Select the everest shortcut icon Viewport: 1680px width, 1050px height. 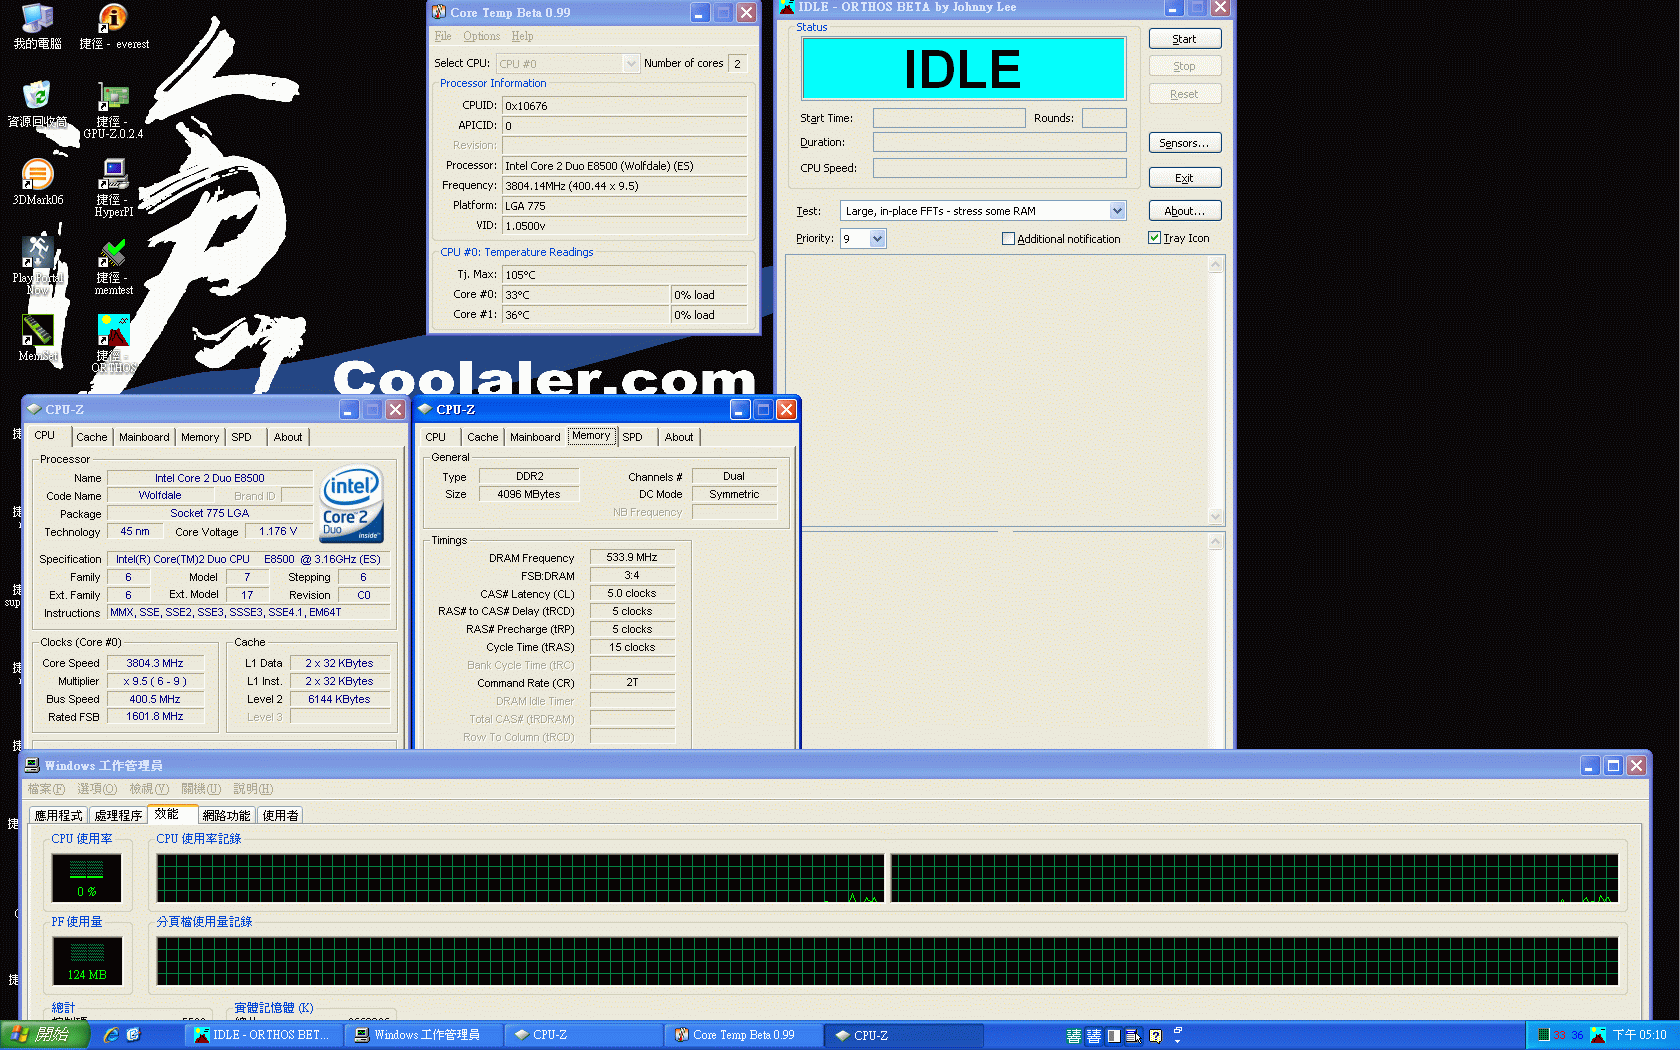point(113,18)
